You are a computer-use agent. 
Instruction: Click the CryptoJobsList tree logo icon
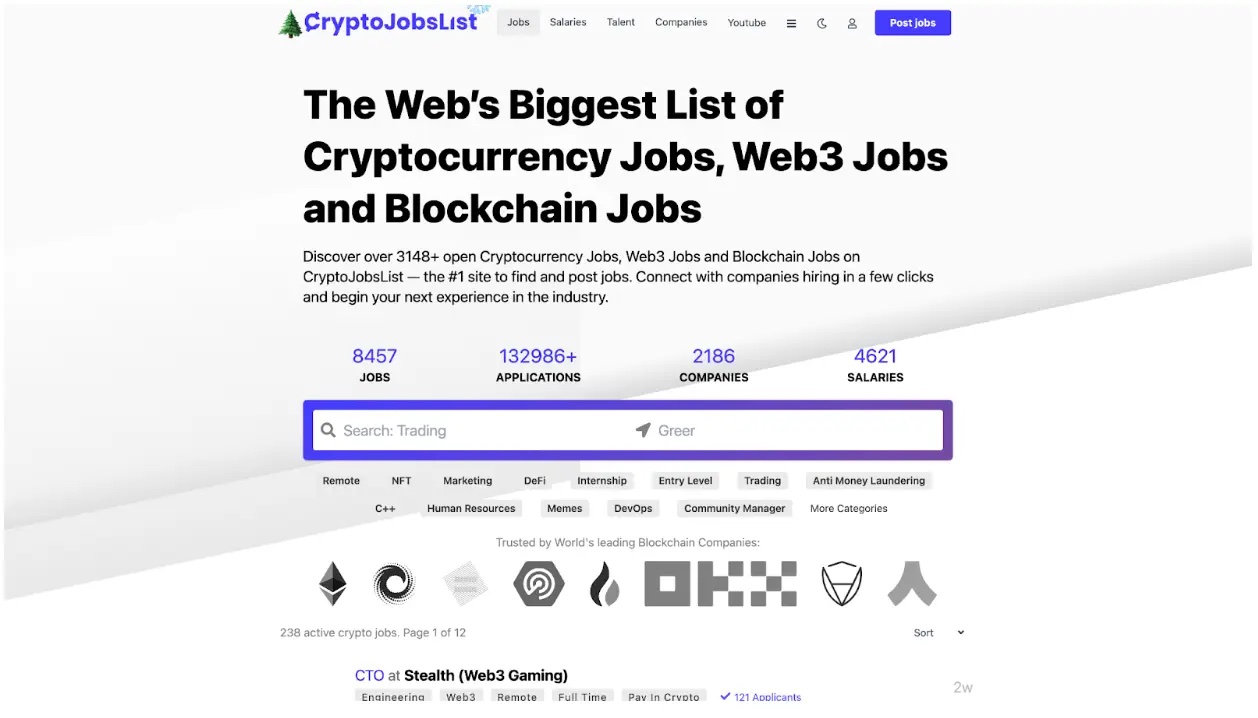291,21
